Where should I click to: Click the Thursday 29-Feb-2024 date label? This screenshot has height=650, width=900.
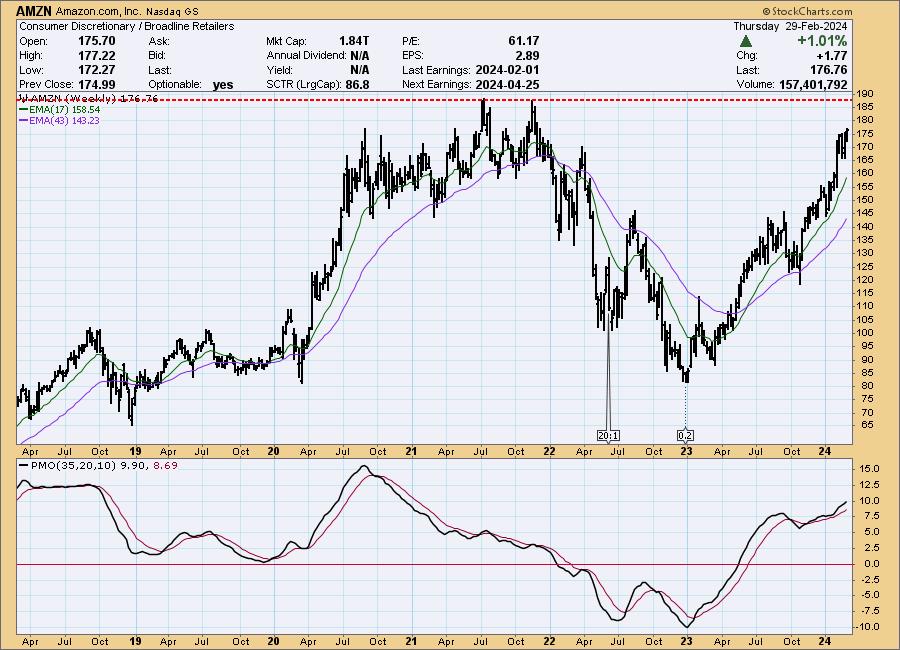pyautogui.click(x=790, y=25)
